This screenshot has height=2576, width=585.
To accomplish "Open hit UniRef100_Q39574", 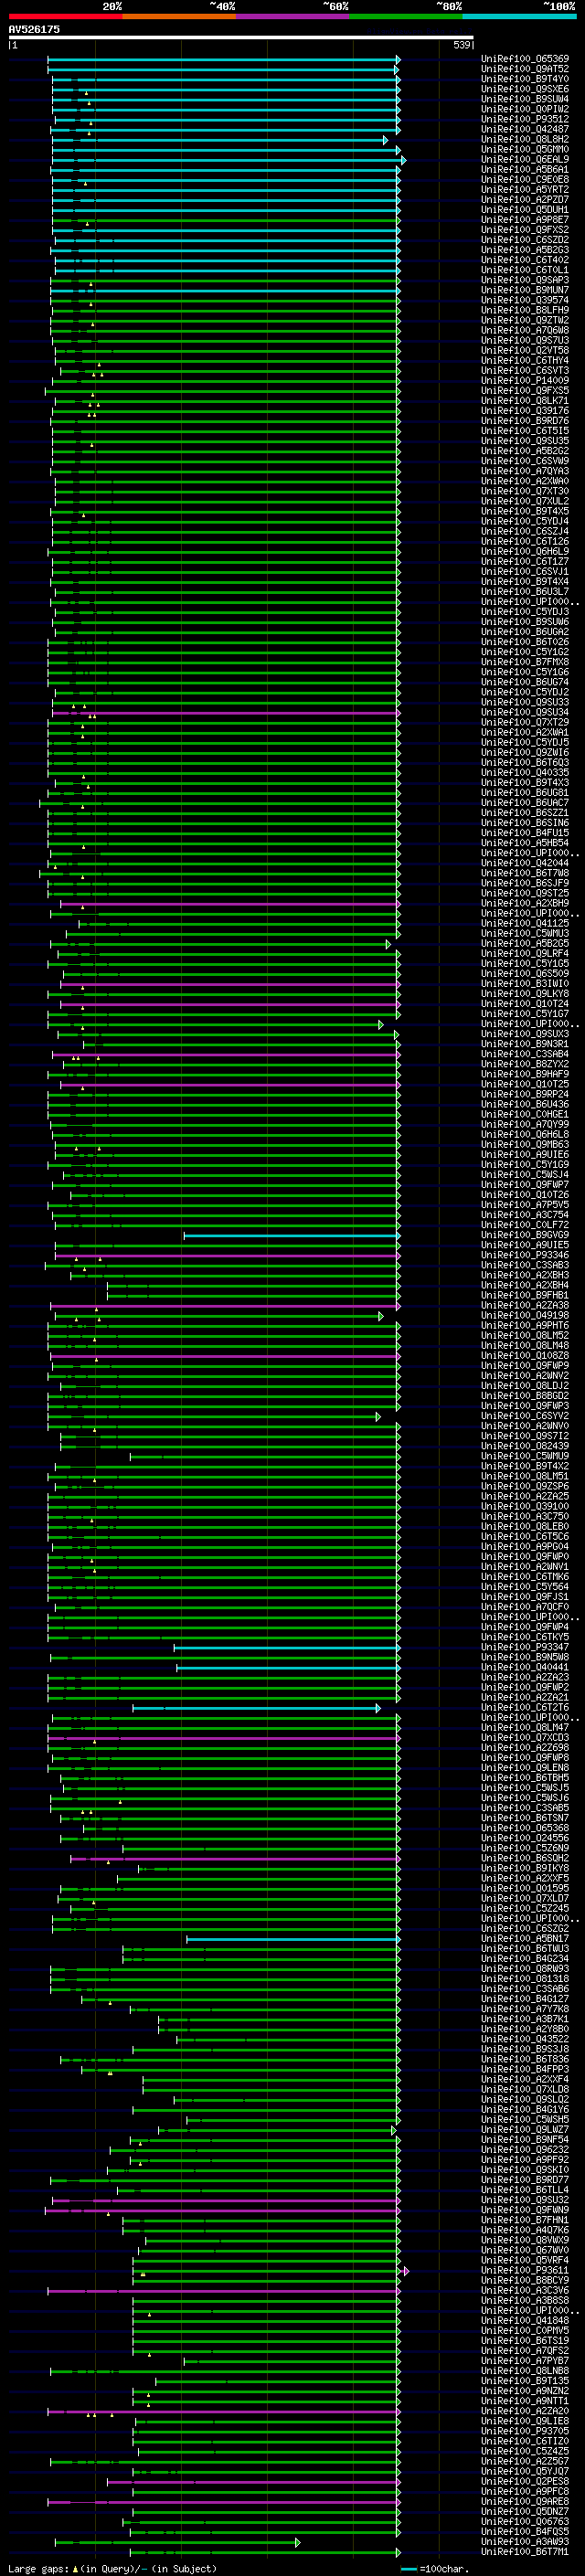I will (525, 300).
